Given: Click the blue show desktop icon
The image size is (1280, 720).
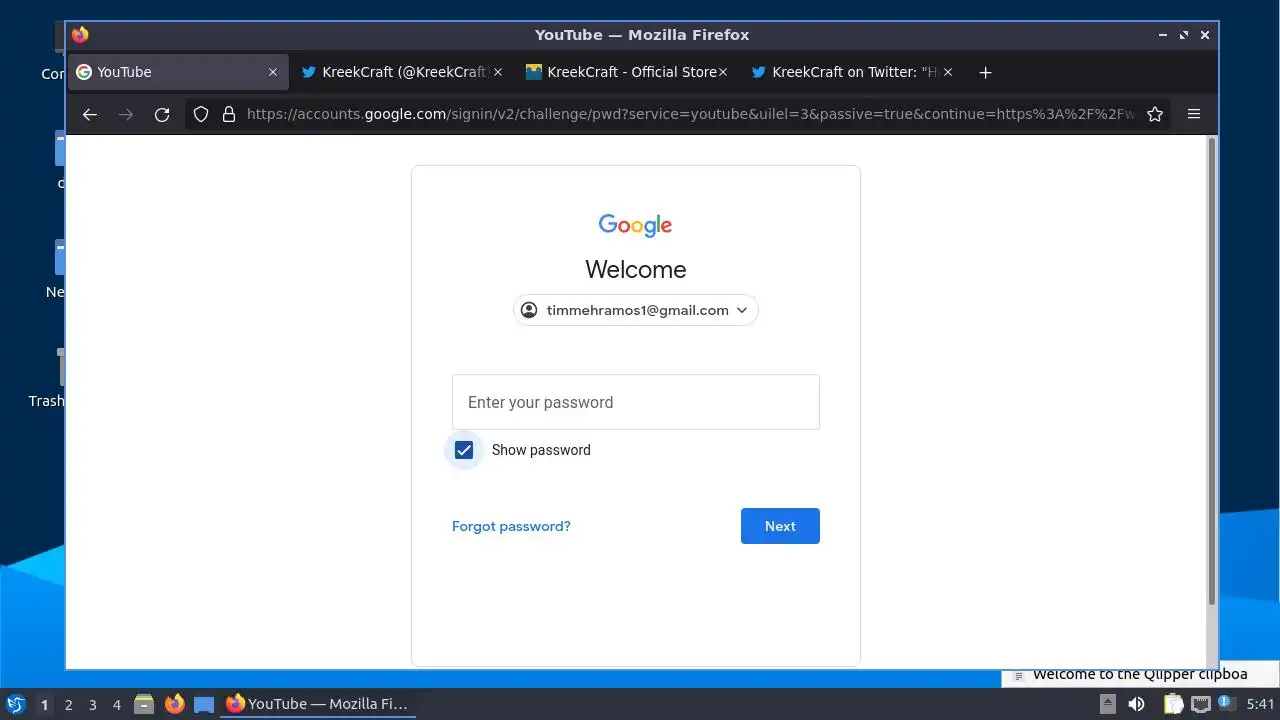Looking at the screenshot, I should tap(204, 704).
